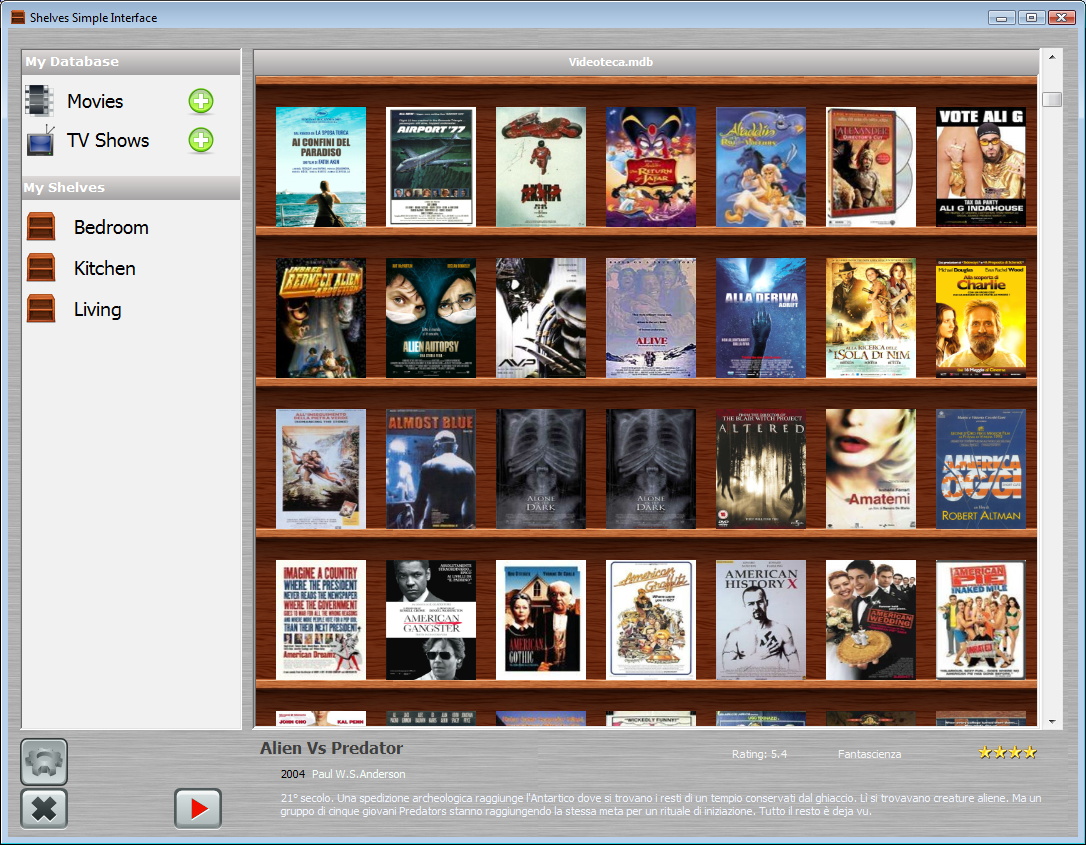Screen dimensions: 1086x845
Task: Click the Fantascienza genre label
Action: (x=869, y=754)
